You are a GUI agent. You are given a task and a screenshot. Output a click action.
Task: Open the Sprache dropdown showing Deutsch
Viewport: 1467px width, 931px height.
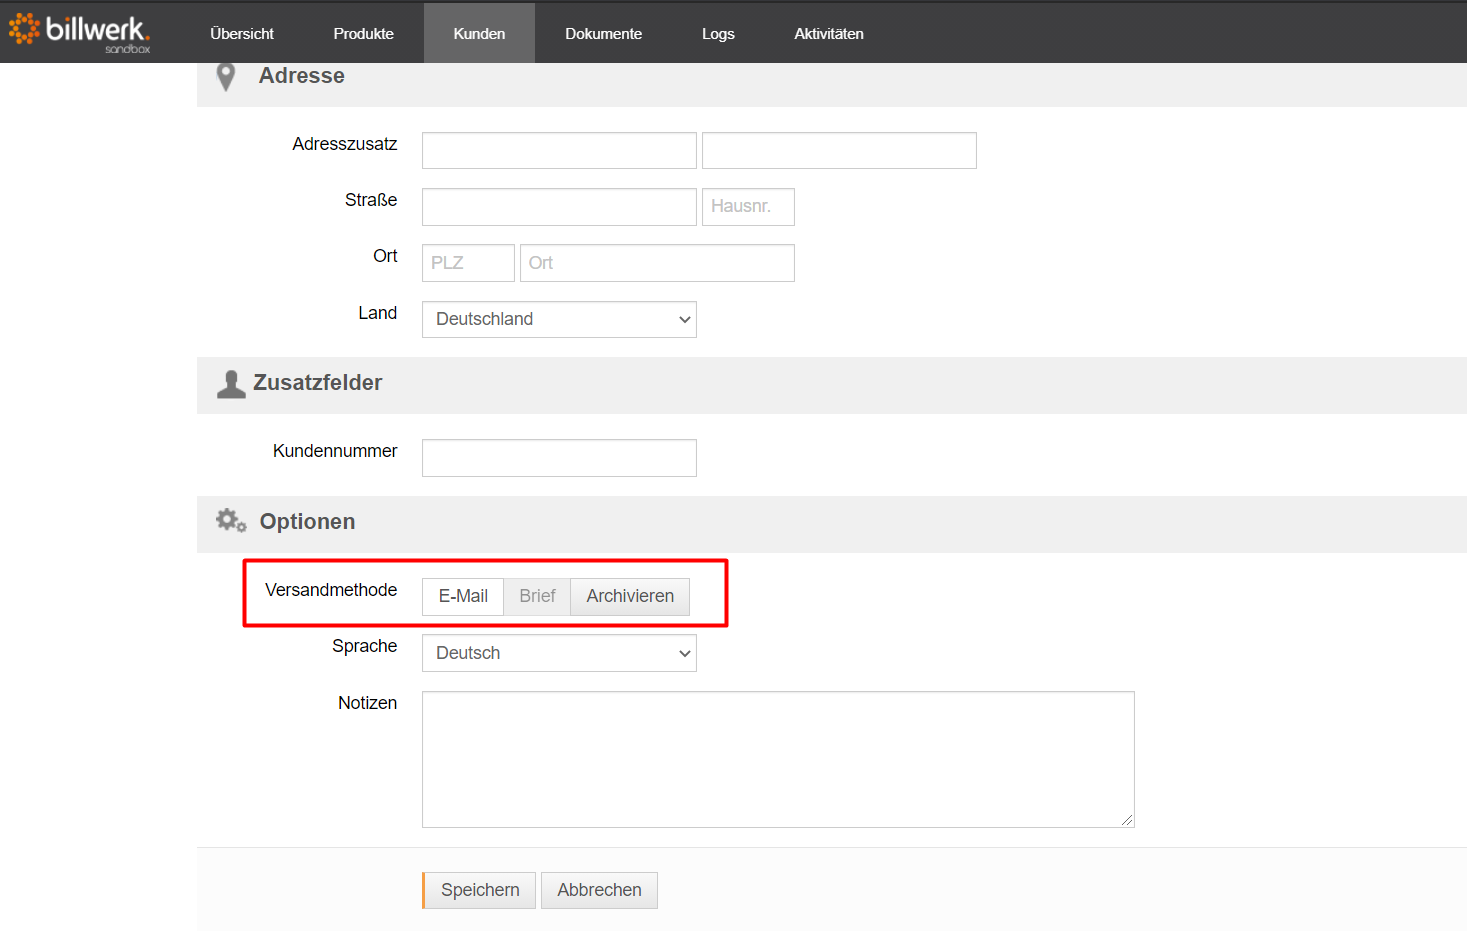pos(559,653)
